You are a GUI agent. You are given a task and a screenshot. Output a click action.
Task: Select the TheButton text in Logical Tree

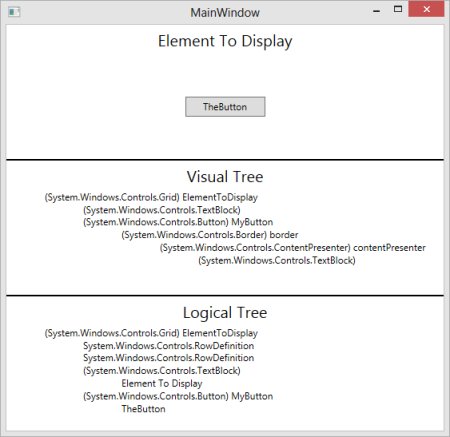(x=143, y=409)
